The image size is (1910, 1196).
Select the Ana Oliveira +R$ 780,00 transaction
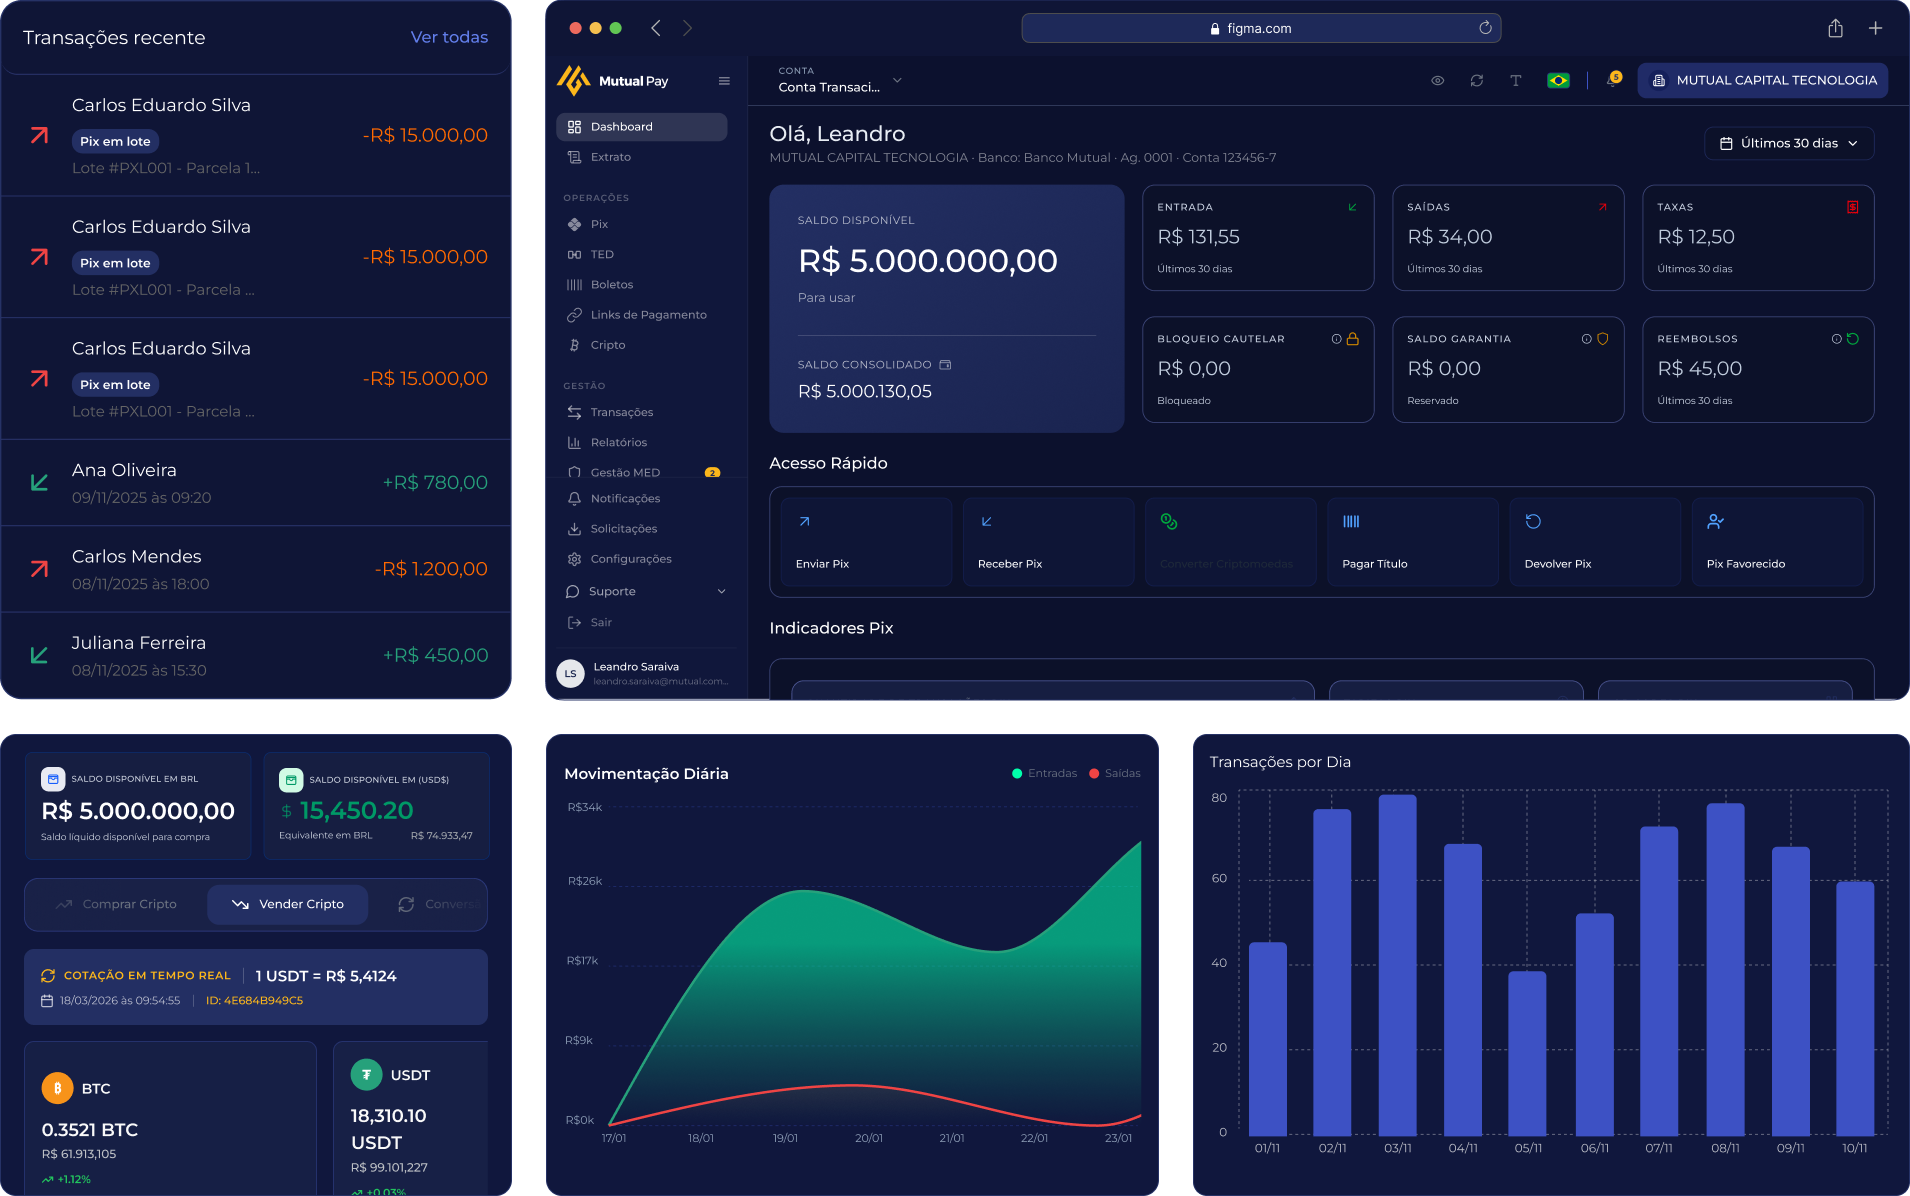(x=256, y=483)
